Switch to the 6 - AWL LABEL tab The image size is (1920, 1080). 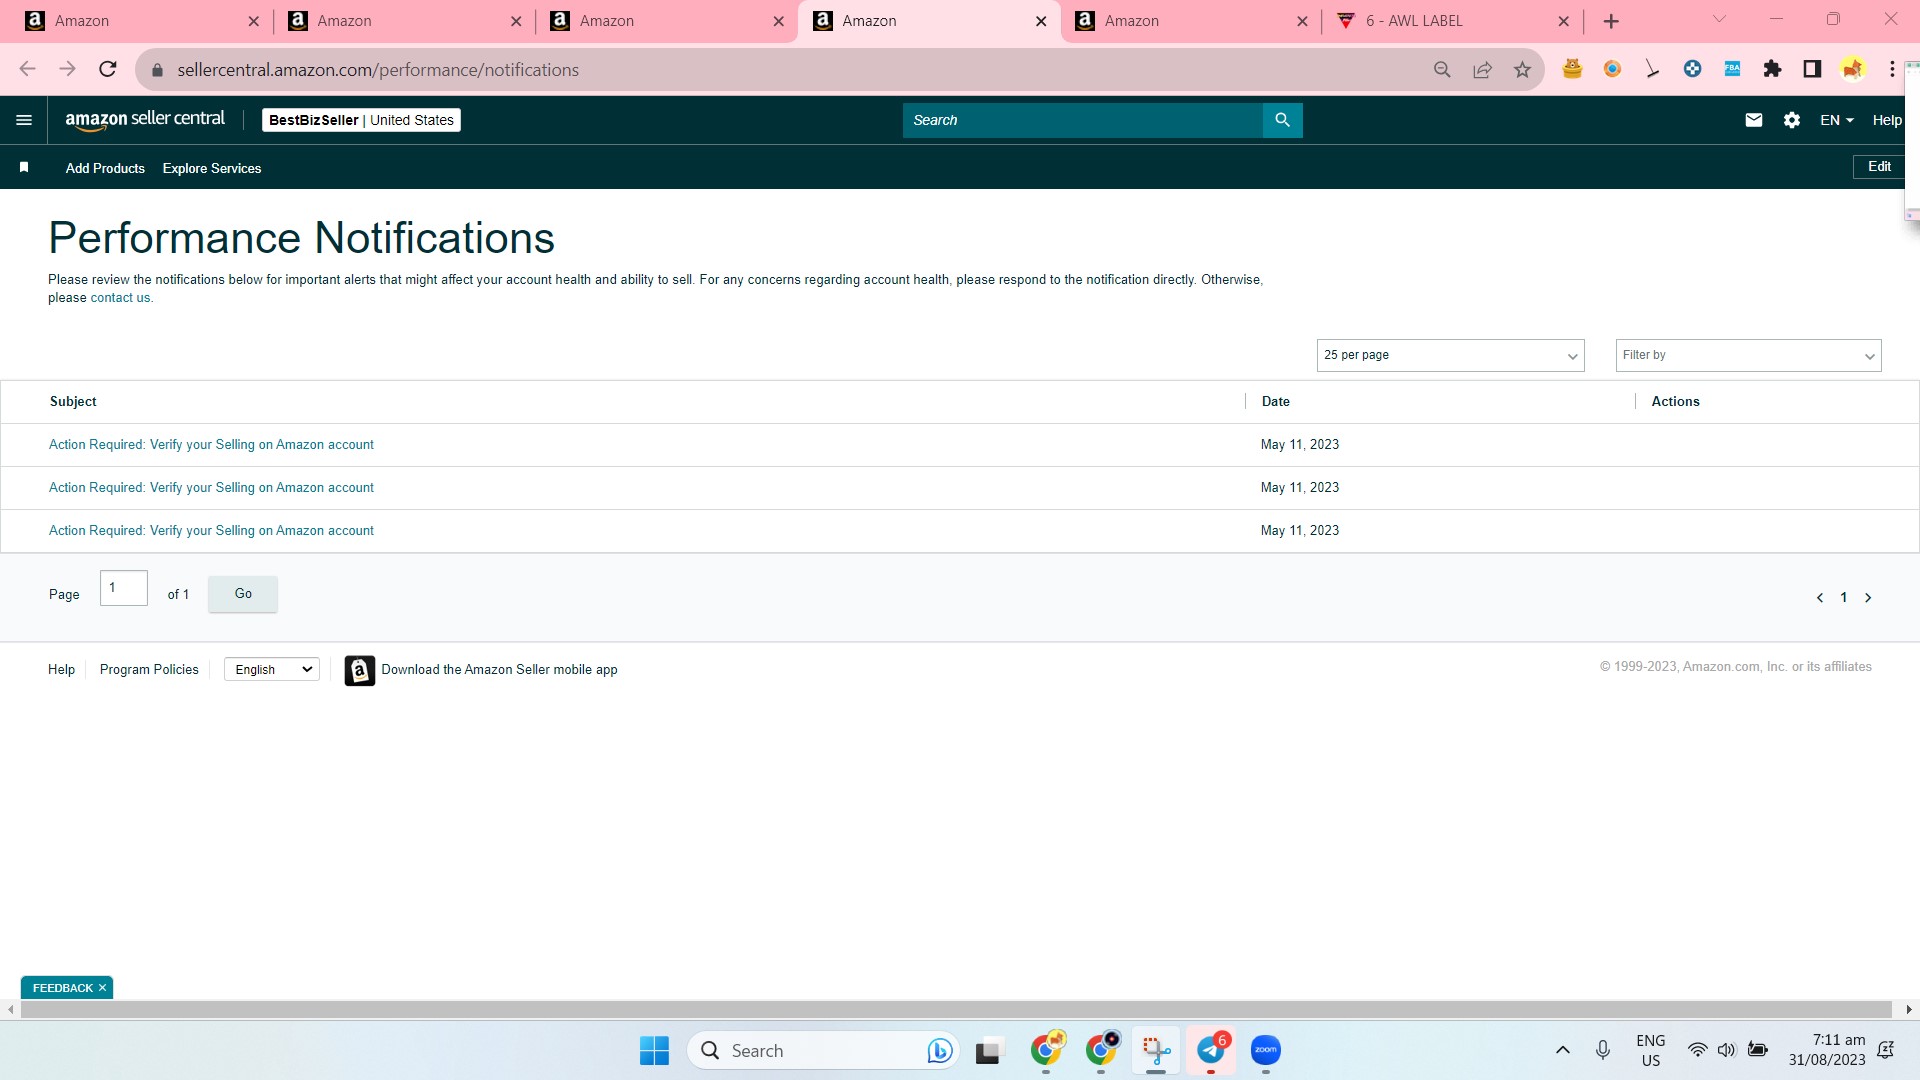point(1452,21)
